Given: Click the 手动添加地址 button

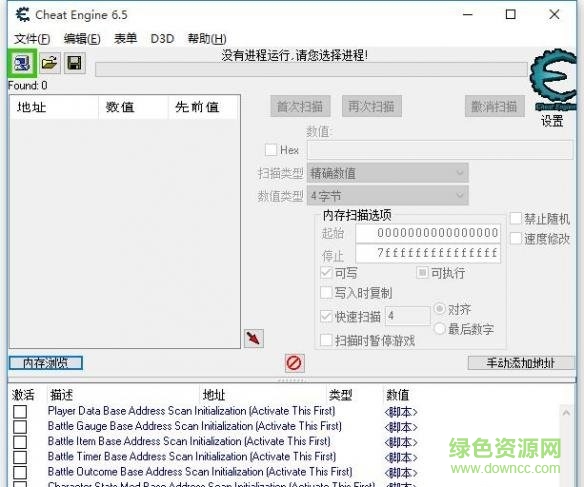Looking at the screenshot, I should coord(521,363).
